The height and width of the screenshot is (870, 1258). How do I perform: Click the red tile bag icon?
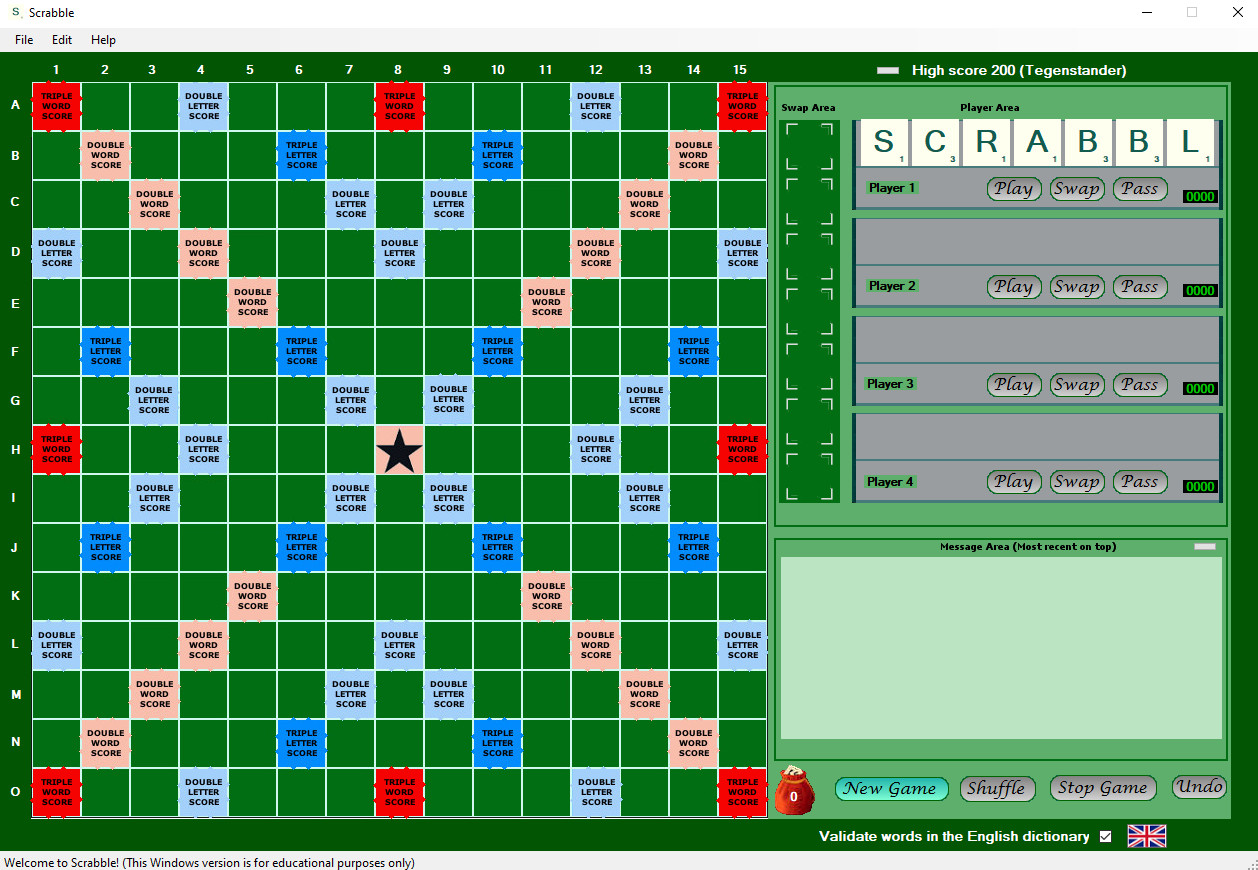click(x=794, y=790)
